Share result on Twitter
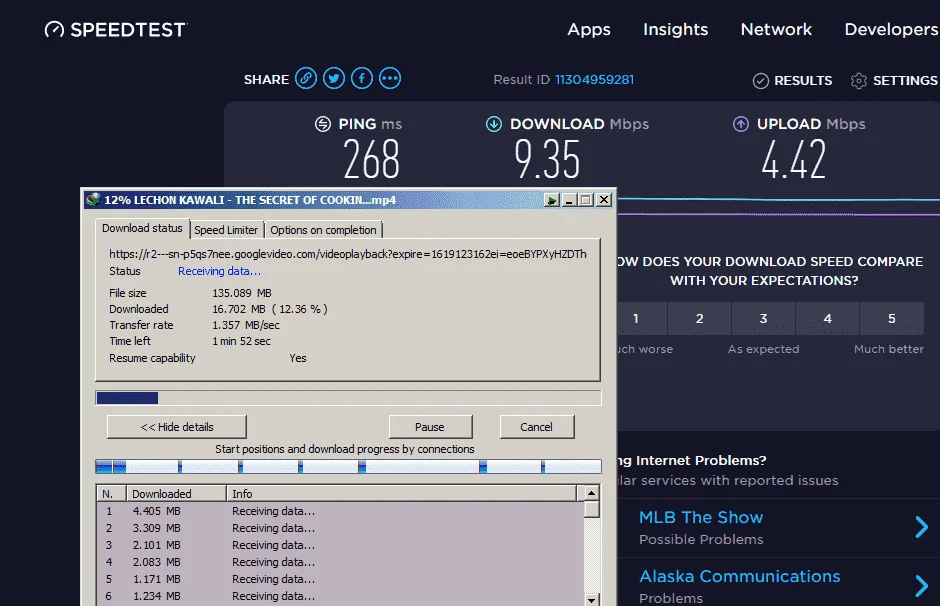This screenshot has width=940, height=606. 334,79
